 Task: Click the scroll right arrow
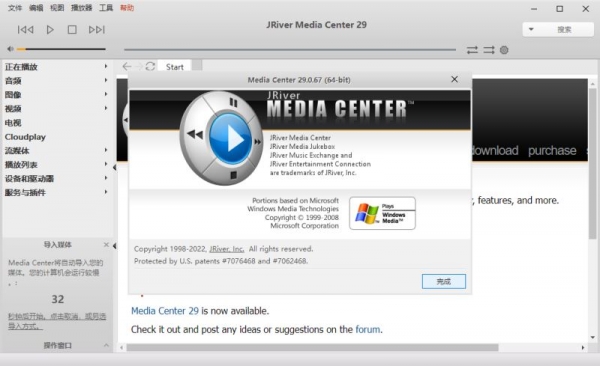click(x=583, y=347)
